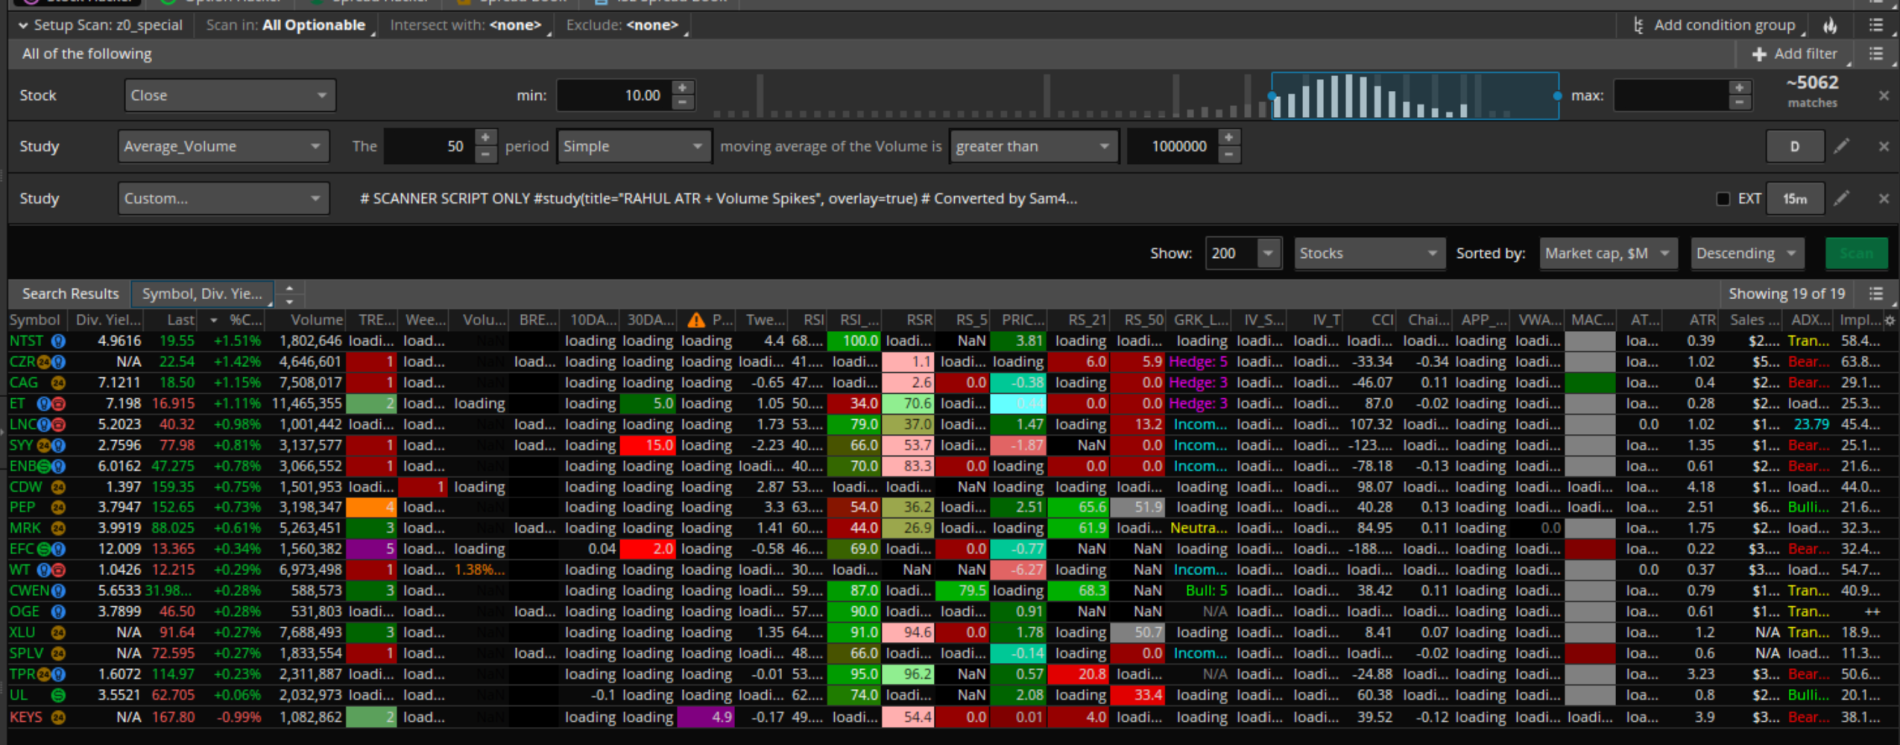
Task: Edit the Average_Volume study with pencil icon
Action: click(1841, 147)
